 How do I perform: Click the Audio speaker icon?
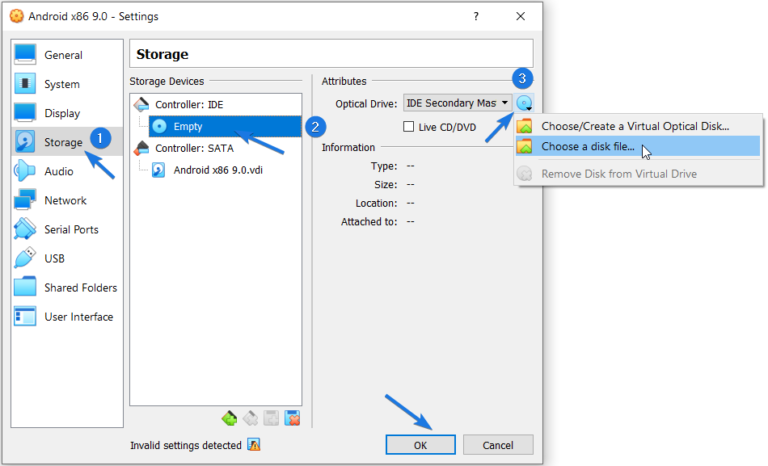tap(25, 171)
